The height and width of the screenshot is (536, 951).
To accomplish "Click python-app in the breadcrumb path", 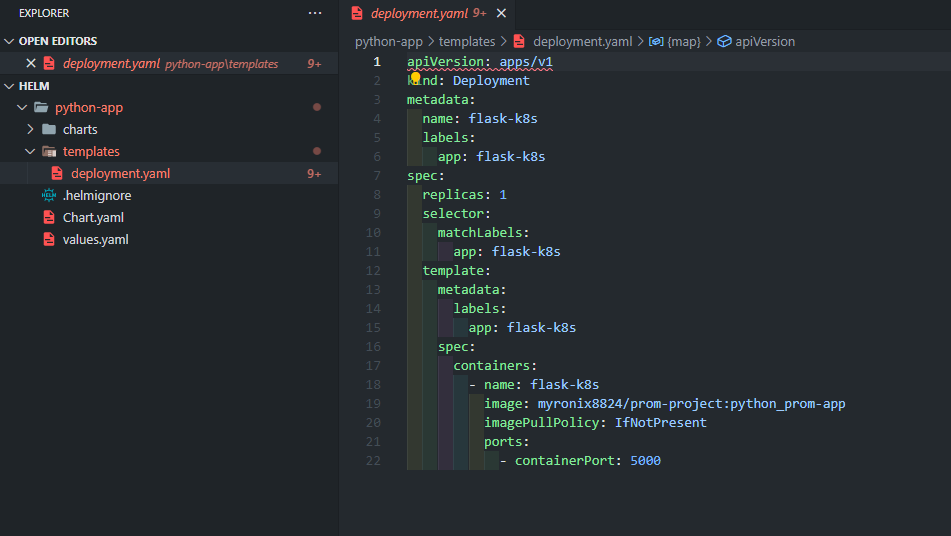I will [x=388, y=42].
